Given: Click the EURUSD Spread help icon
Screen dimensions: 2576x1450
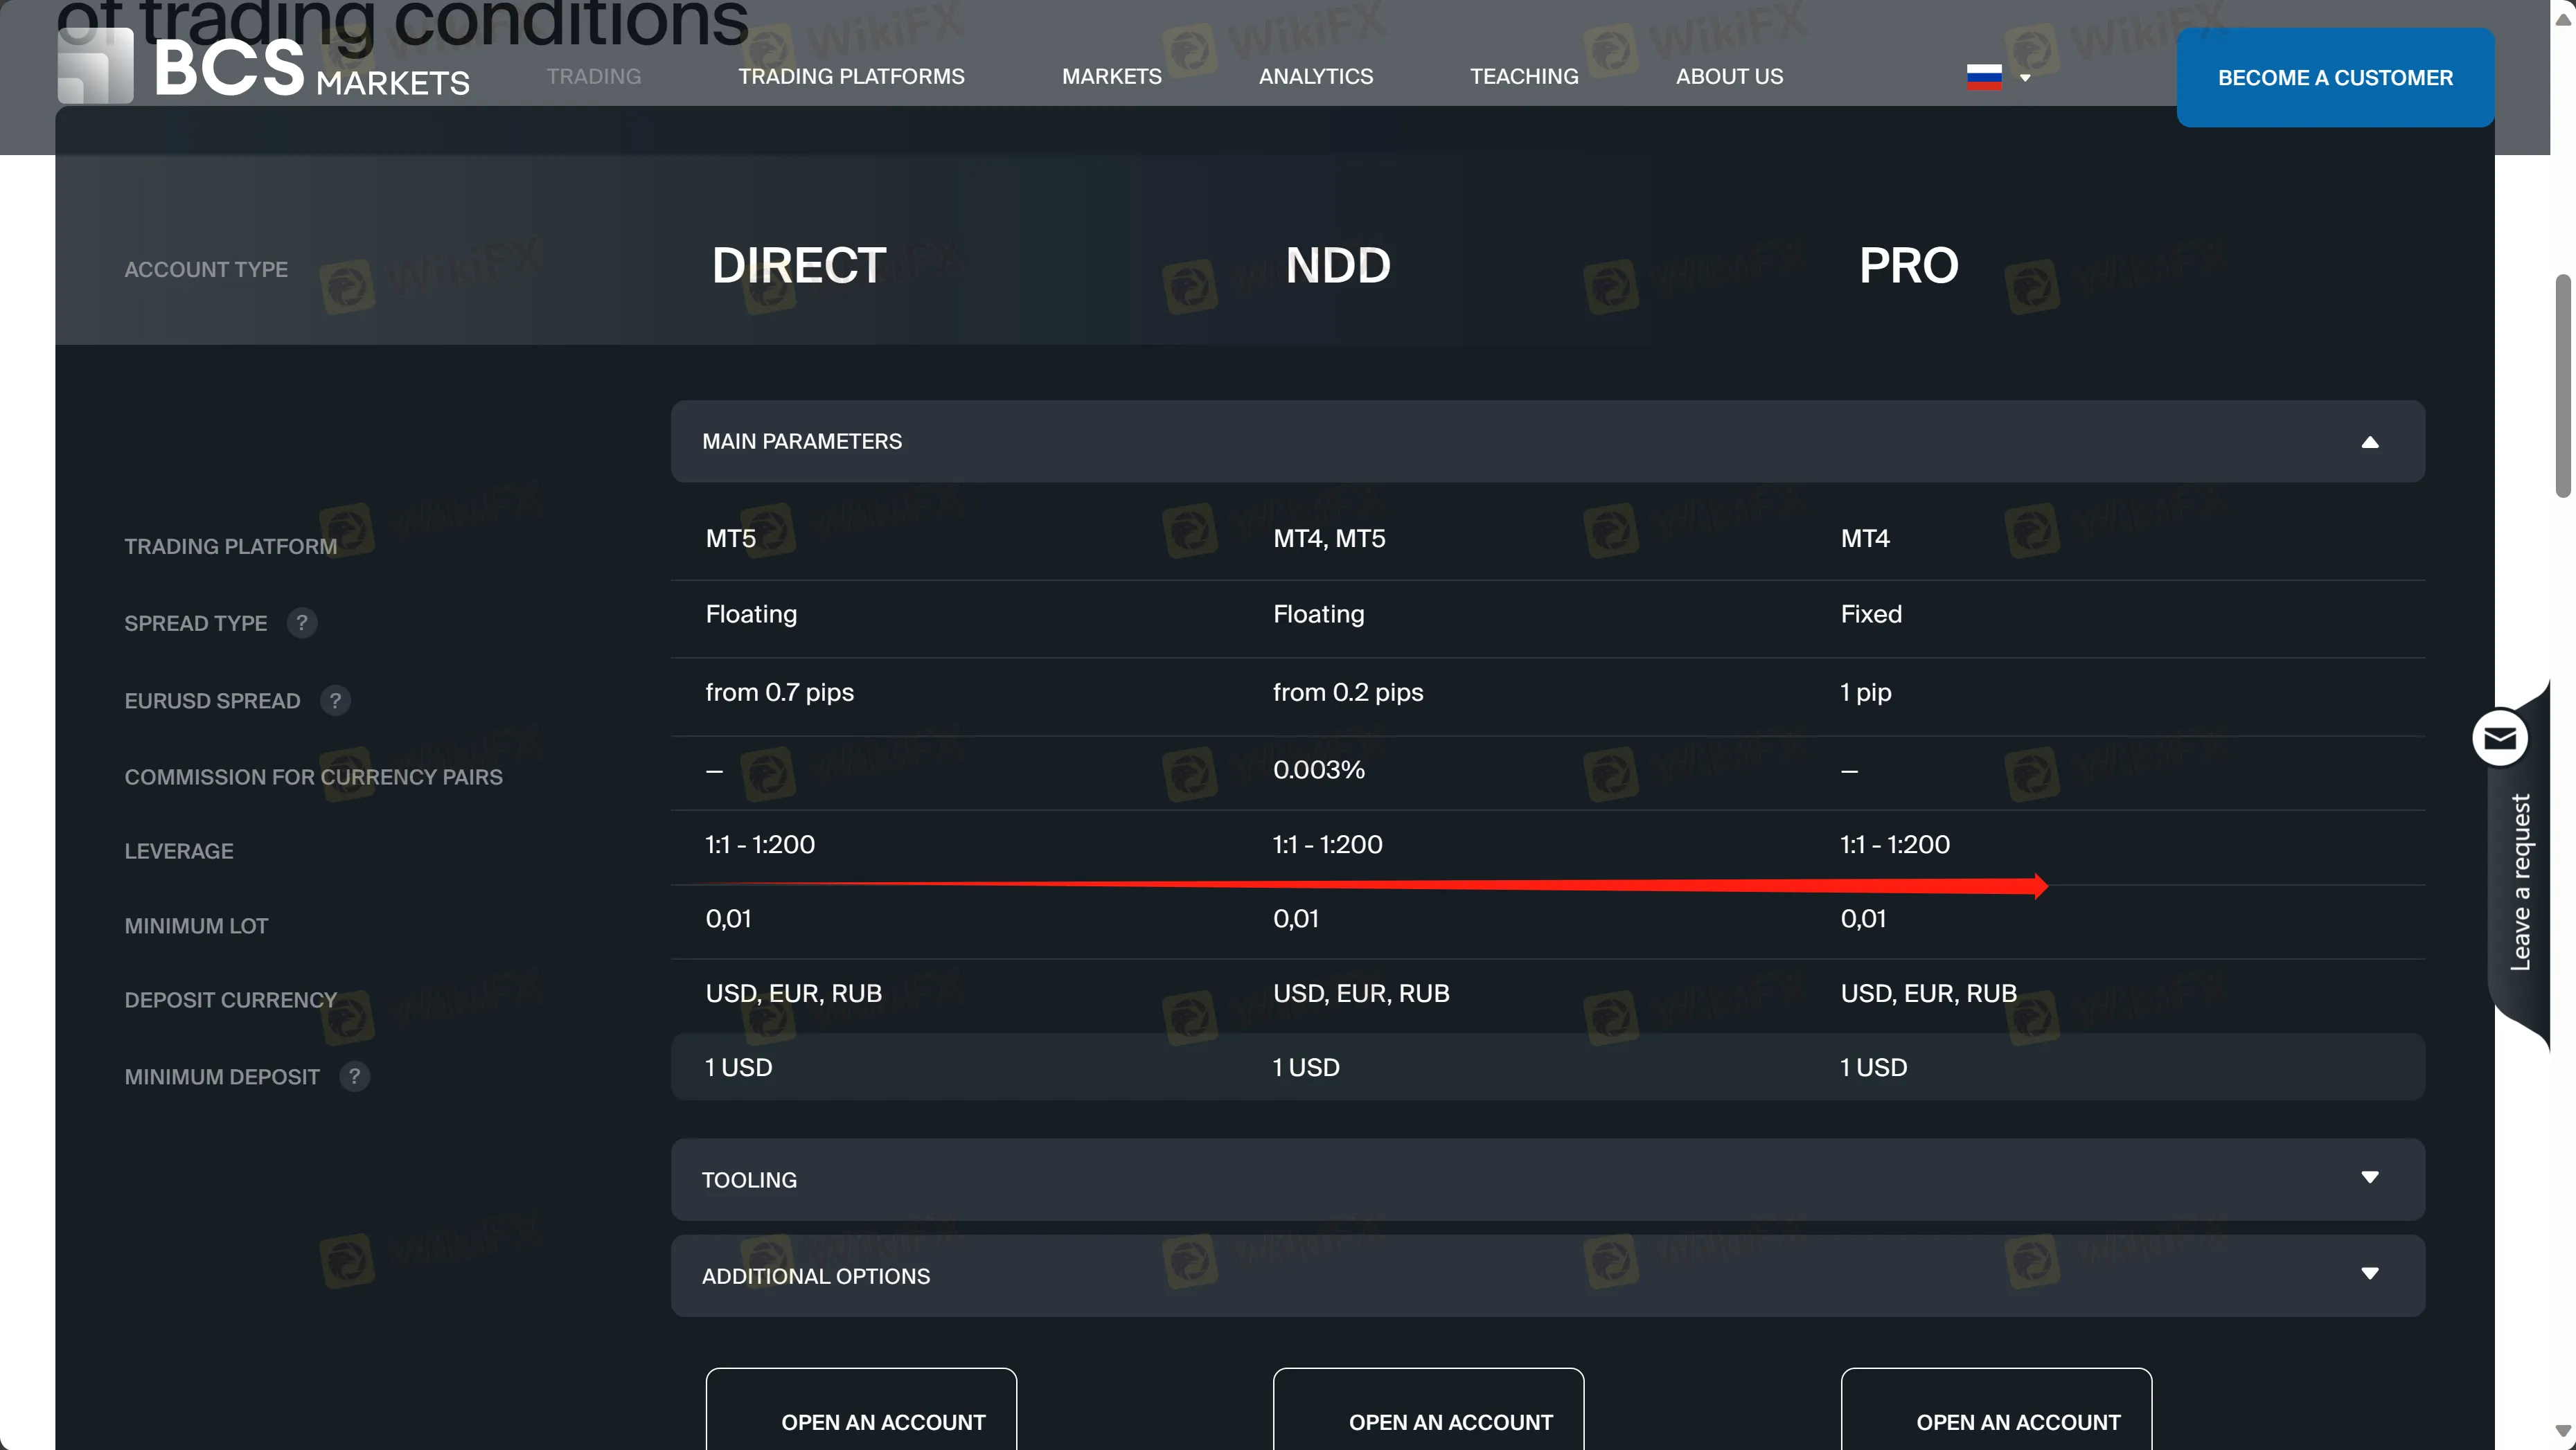Looking at the screenshot, I should coord(335,701).
